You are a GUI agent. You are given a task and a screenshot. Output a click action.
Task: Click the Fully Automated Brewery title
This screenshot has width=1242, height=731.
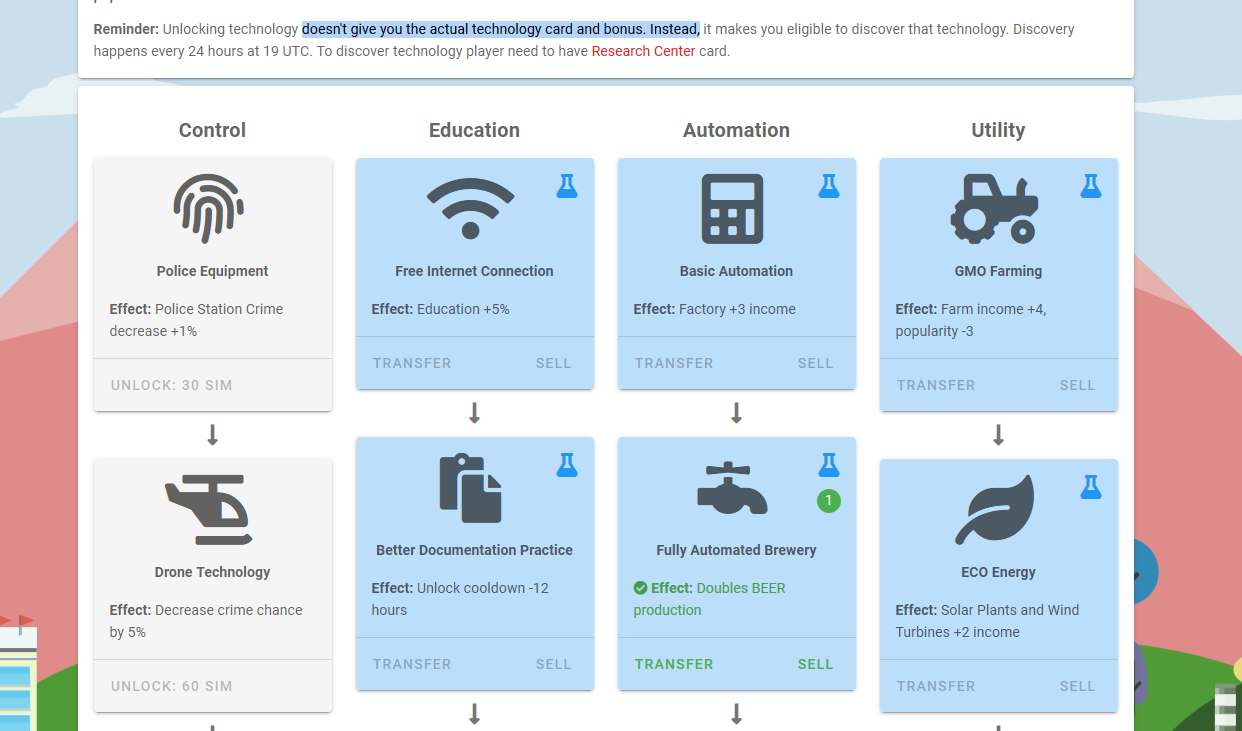pyautogui.click(x=736, y=550)
